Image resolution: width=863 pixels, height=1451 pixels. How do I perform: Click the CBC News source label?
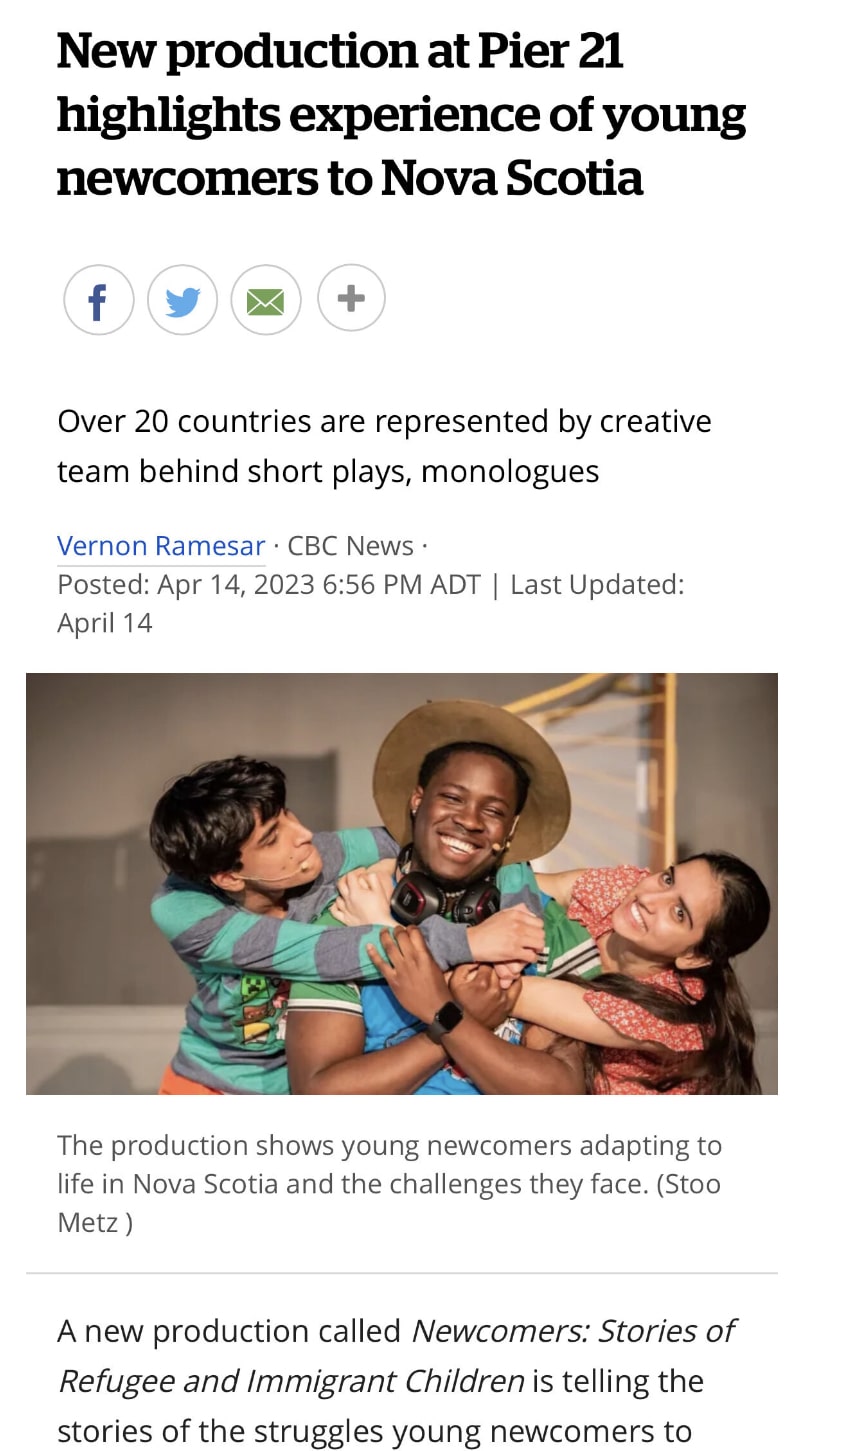(x=350, y=545)
